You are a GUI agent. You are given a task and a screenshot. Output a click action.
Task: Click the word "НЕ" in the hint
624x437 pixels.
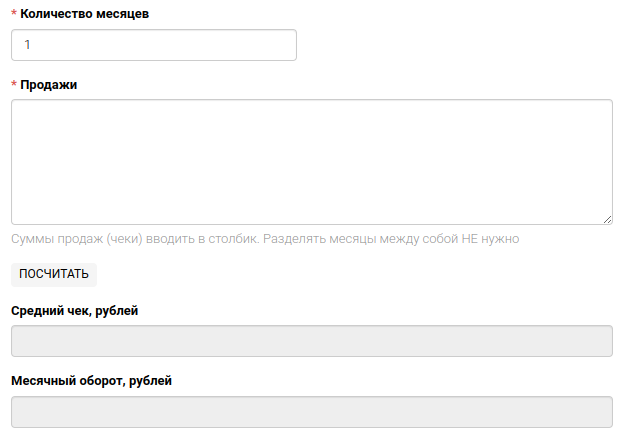point(470,239)
